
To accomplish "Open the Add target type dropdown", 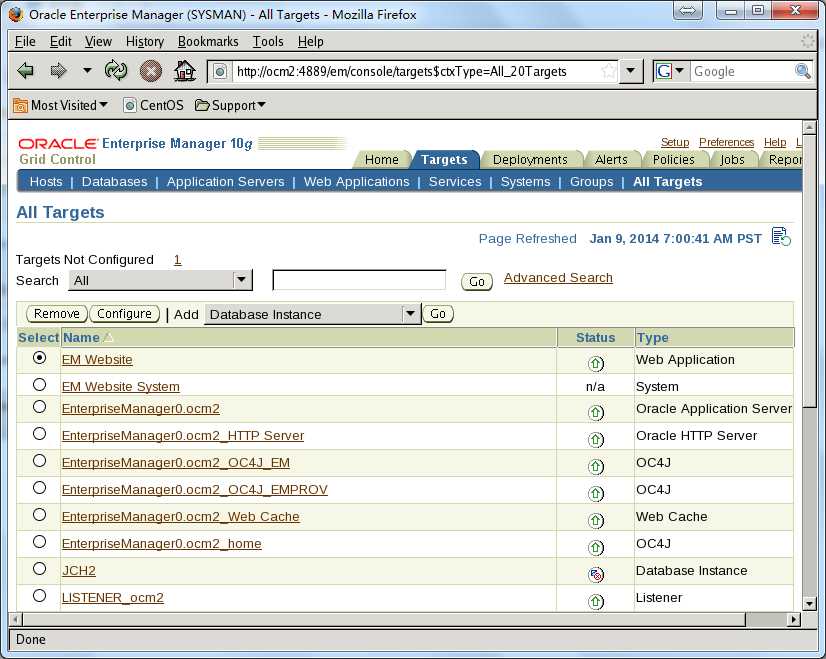I will click(x=313, y=314).
